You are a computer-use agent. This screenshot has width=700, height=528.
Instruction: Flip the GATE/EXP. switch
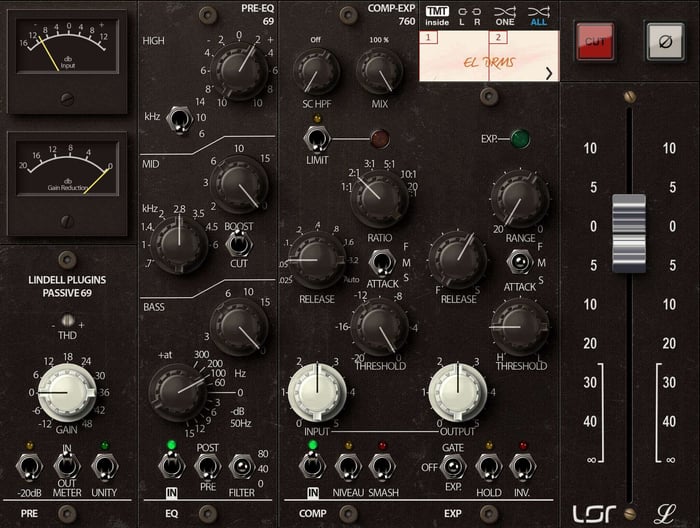[453, 467]
